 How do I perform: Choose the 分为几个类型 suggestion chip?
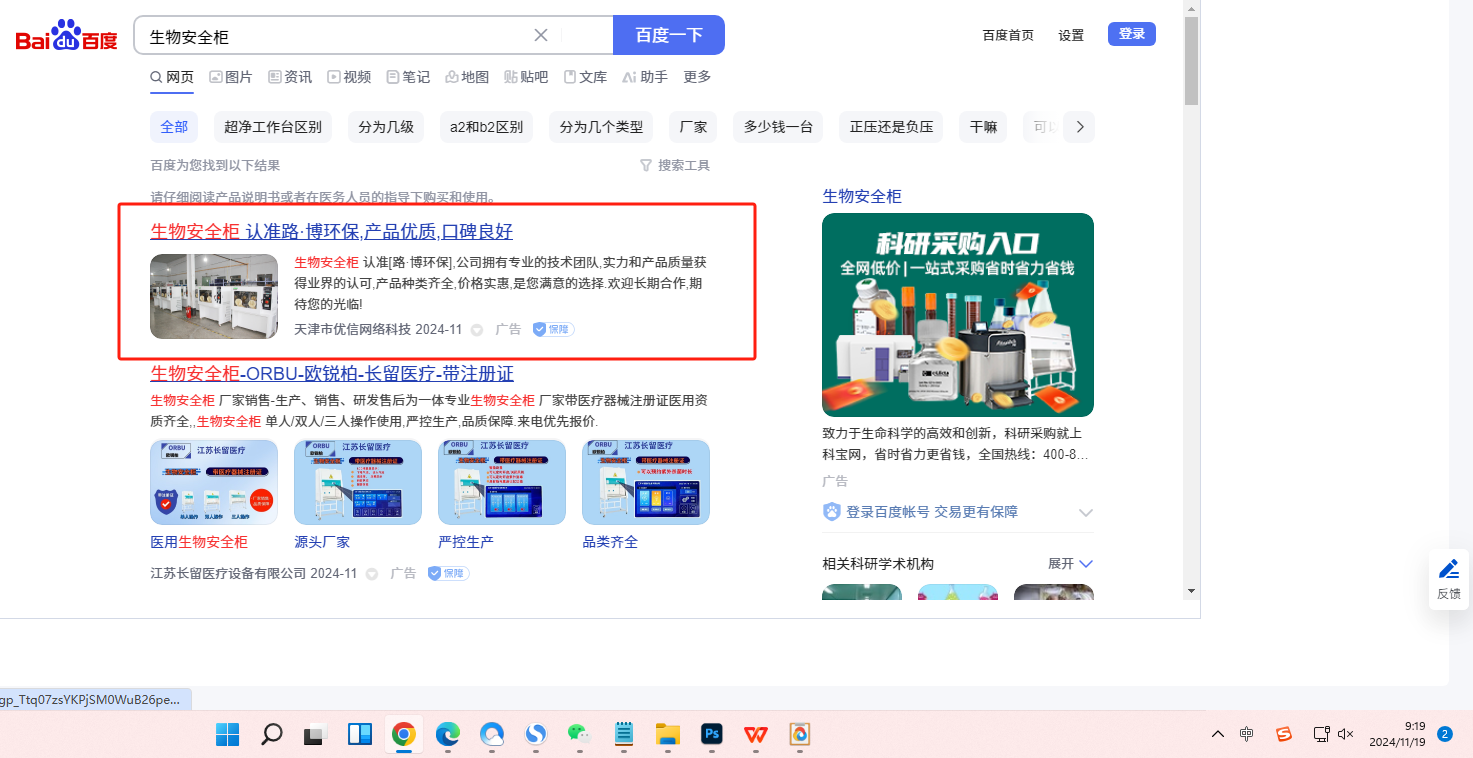601,127
